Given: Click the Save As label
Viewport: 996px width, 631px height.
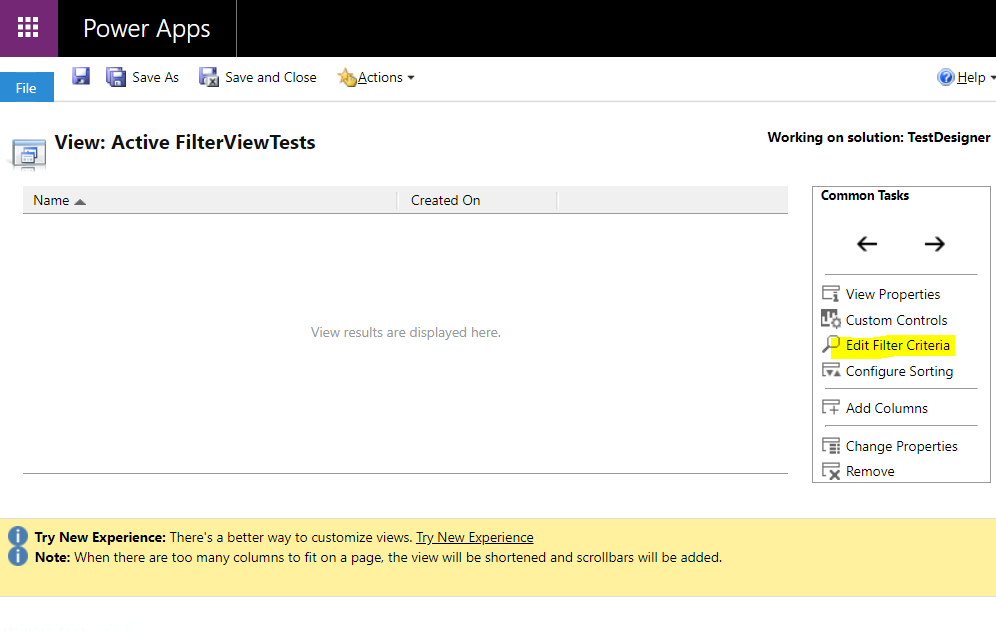Looking at the screenshot, I should pyautogui.click(x=156, y=78).
